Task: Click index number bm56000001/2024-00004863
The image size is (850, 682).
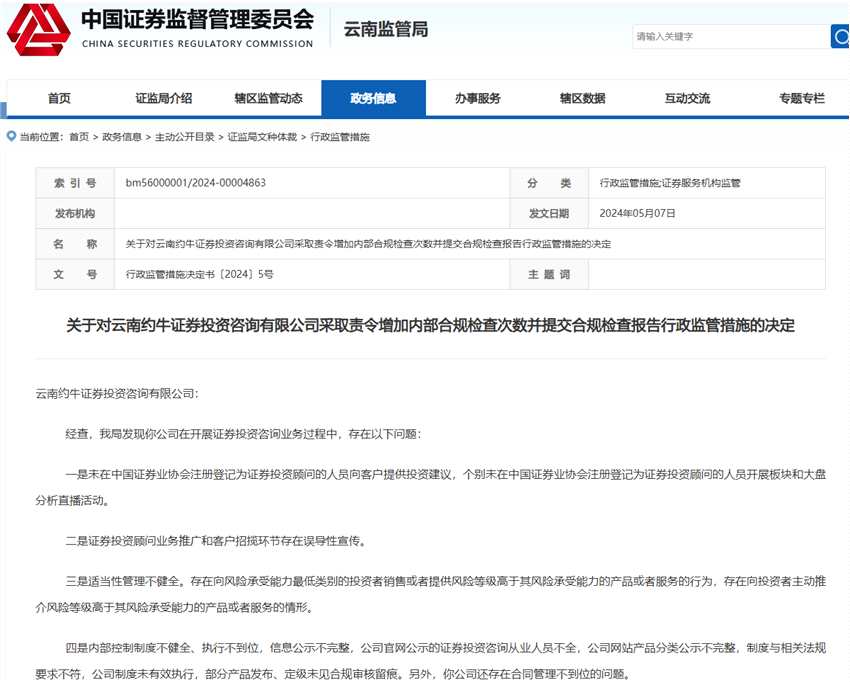Action: point(196,183)
